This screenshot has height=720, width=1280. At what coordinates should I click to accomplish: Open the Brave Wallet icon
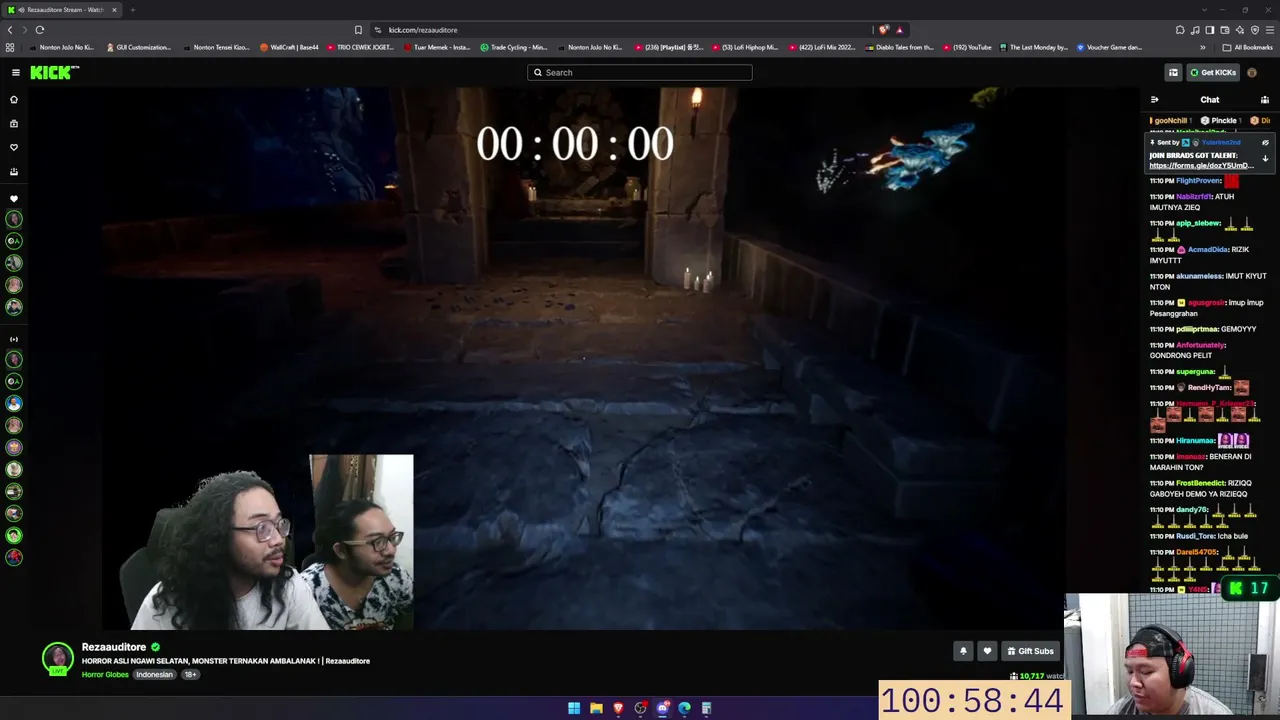1225,30
